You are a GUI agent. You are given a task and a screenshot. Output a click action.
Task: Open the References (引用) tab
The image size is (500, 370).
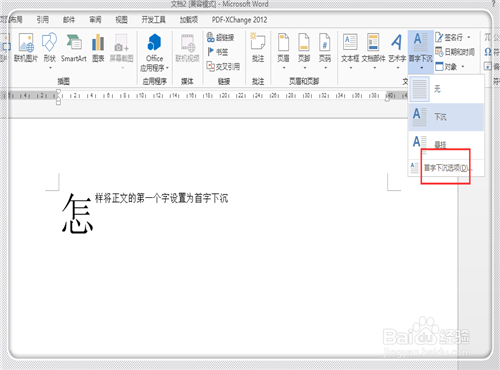click(x=43, y=20)
